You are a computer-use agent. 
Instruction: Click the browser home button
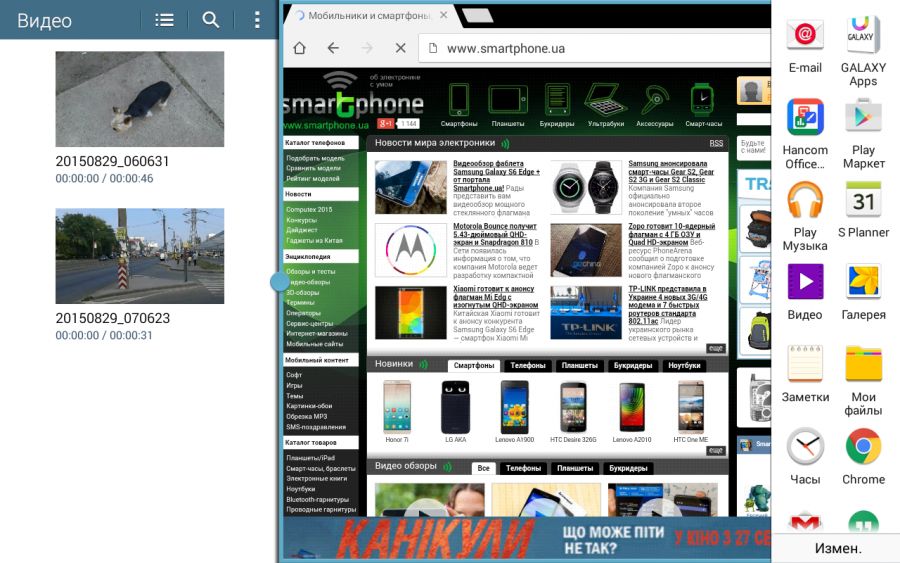pyautogui.click(x=298, y=48)
